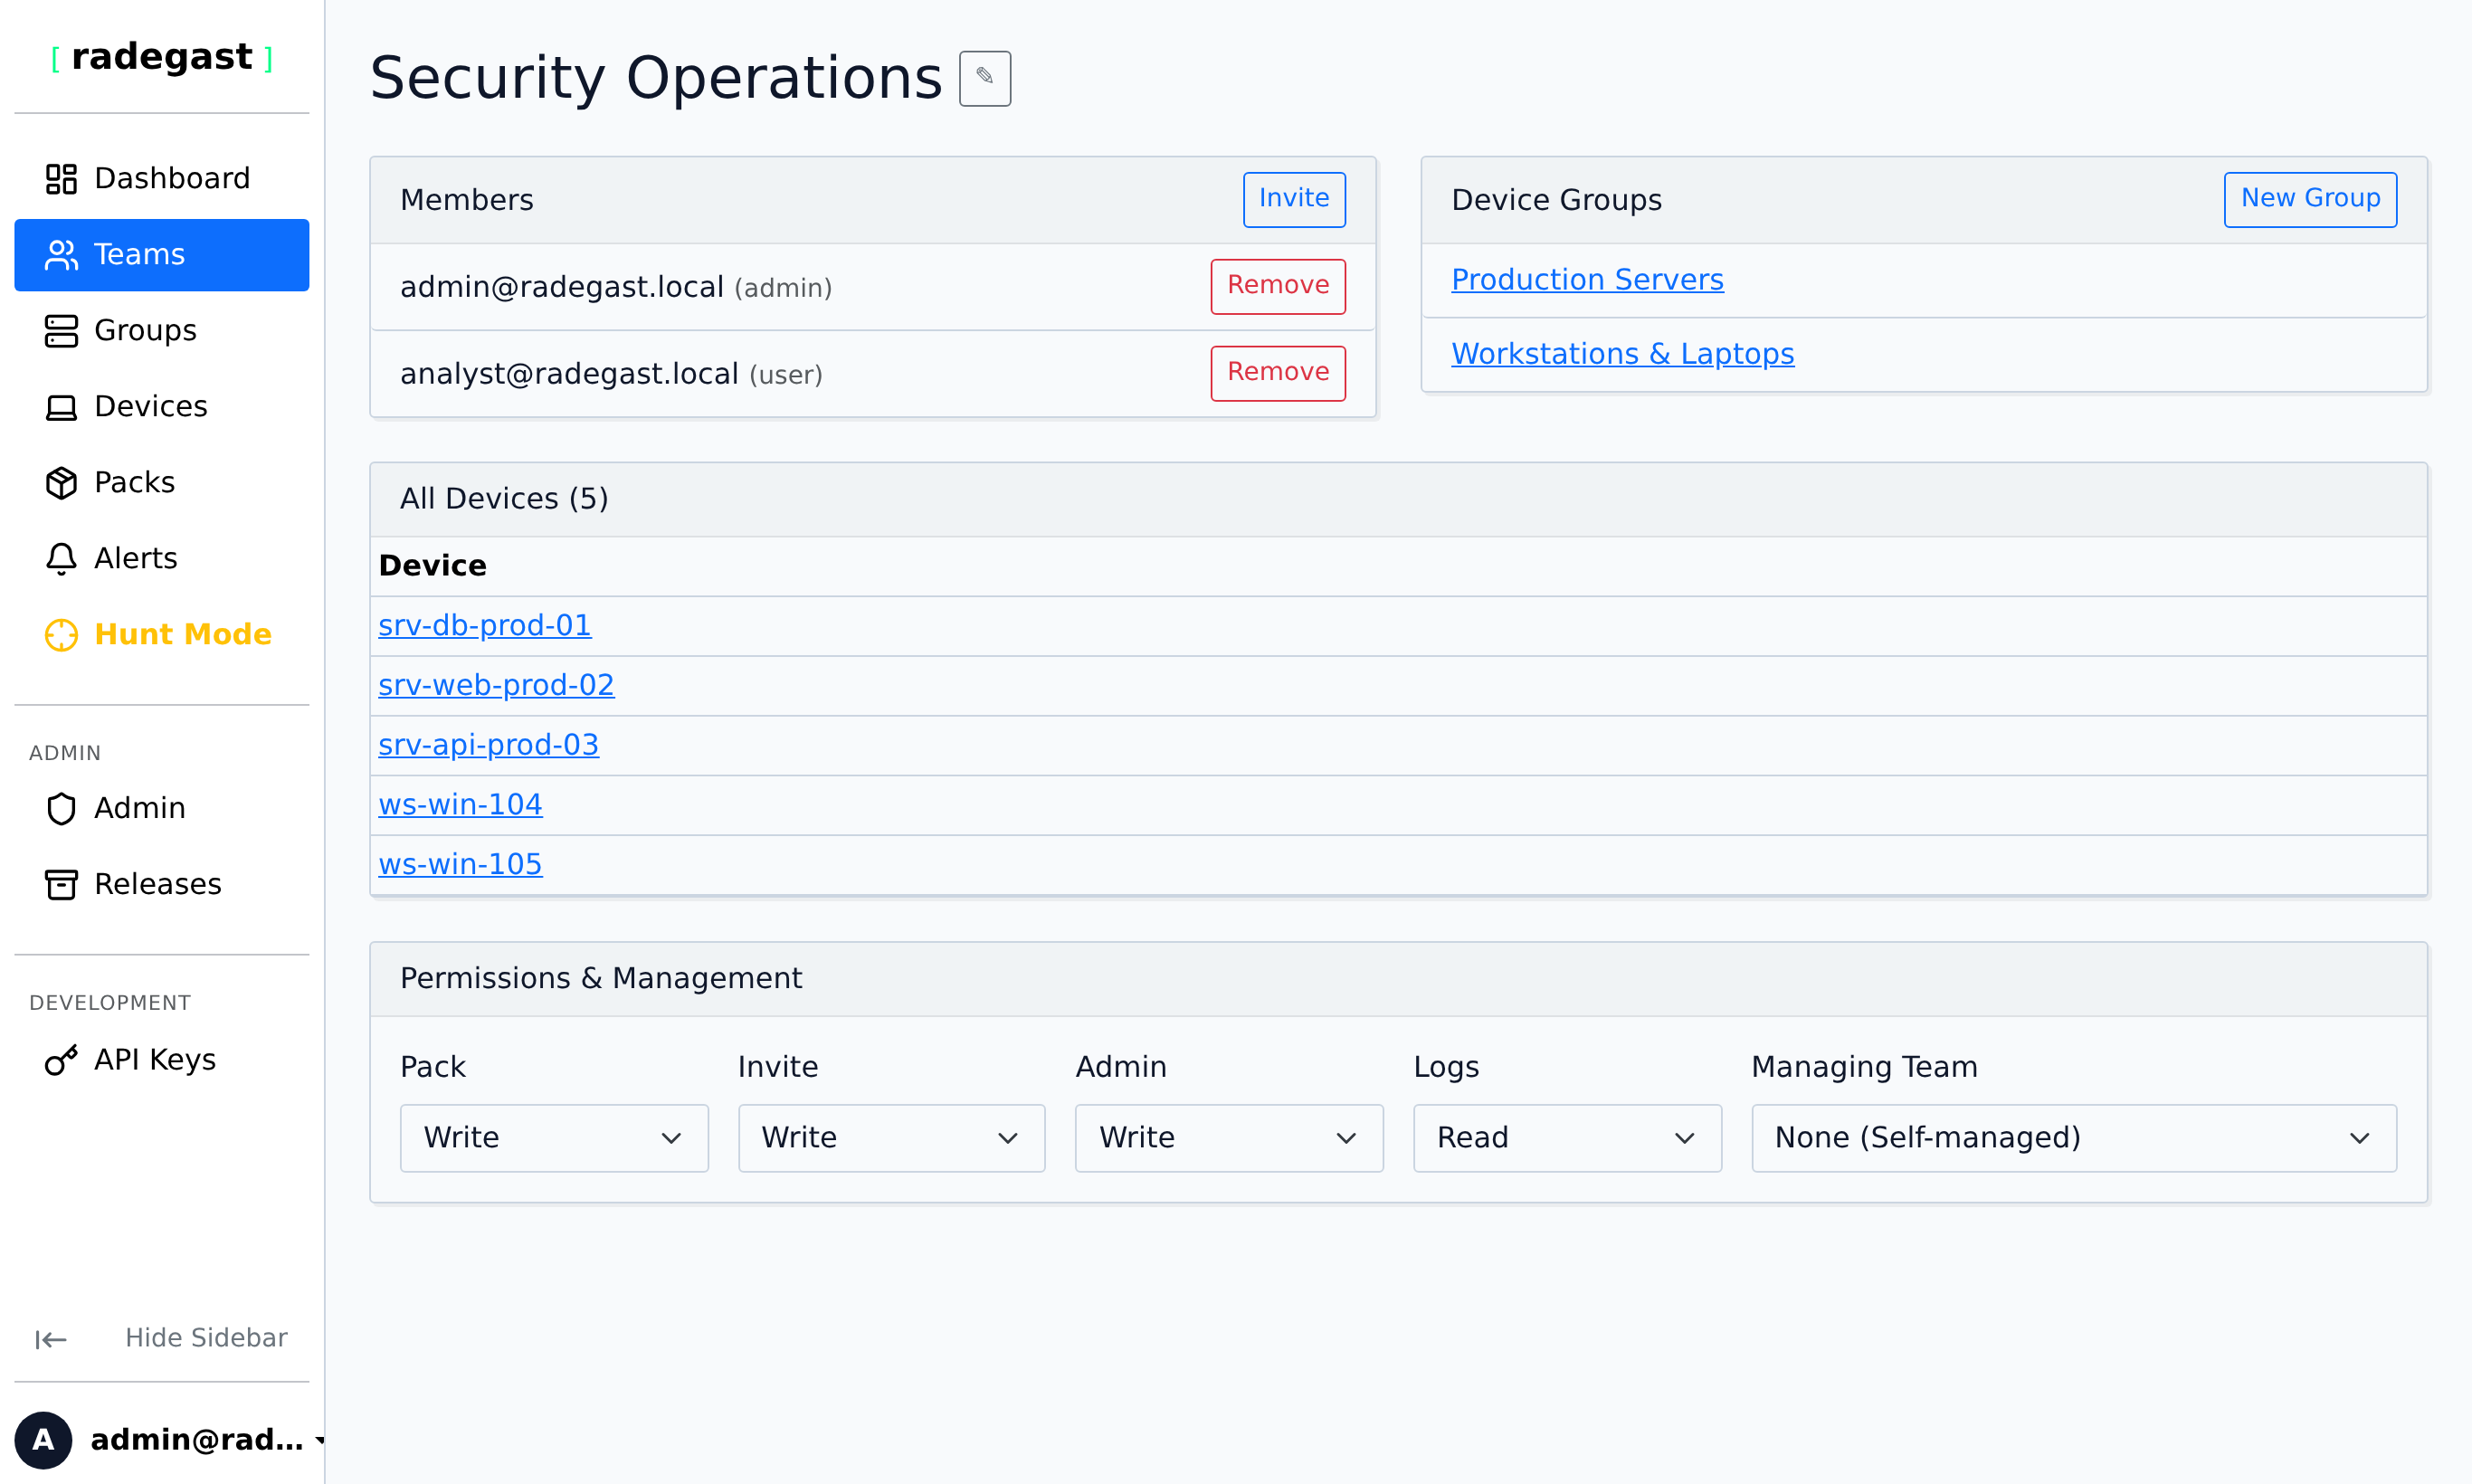2472x1484 pixels.
Task: Open device ws-win-105
Action: point(460,865)
